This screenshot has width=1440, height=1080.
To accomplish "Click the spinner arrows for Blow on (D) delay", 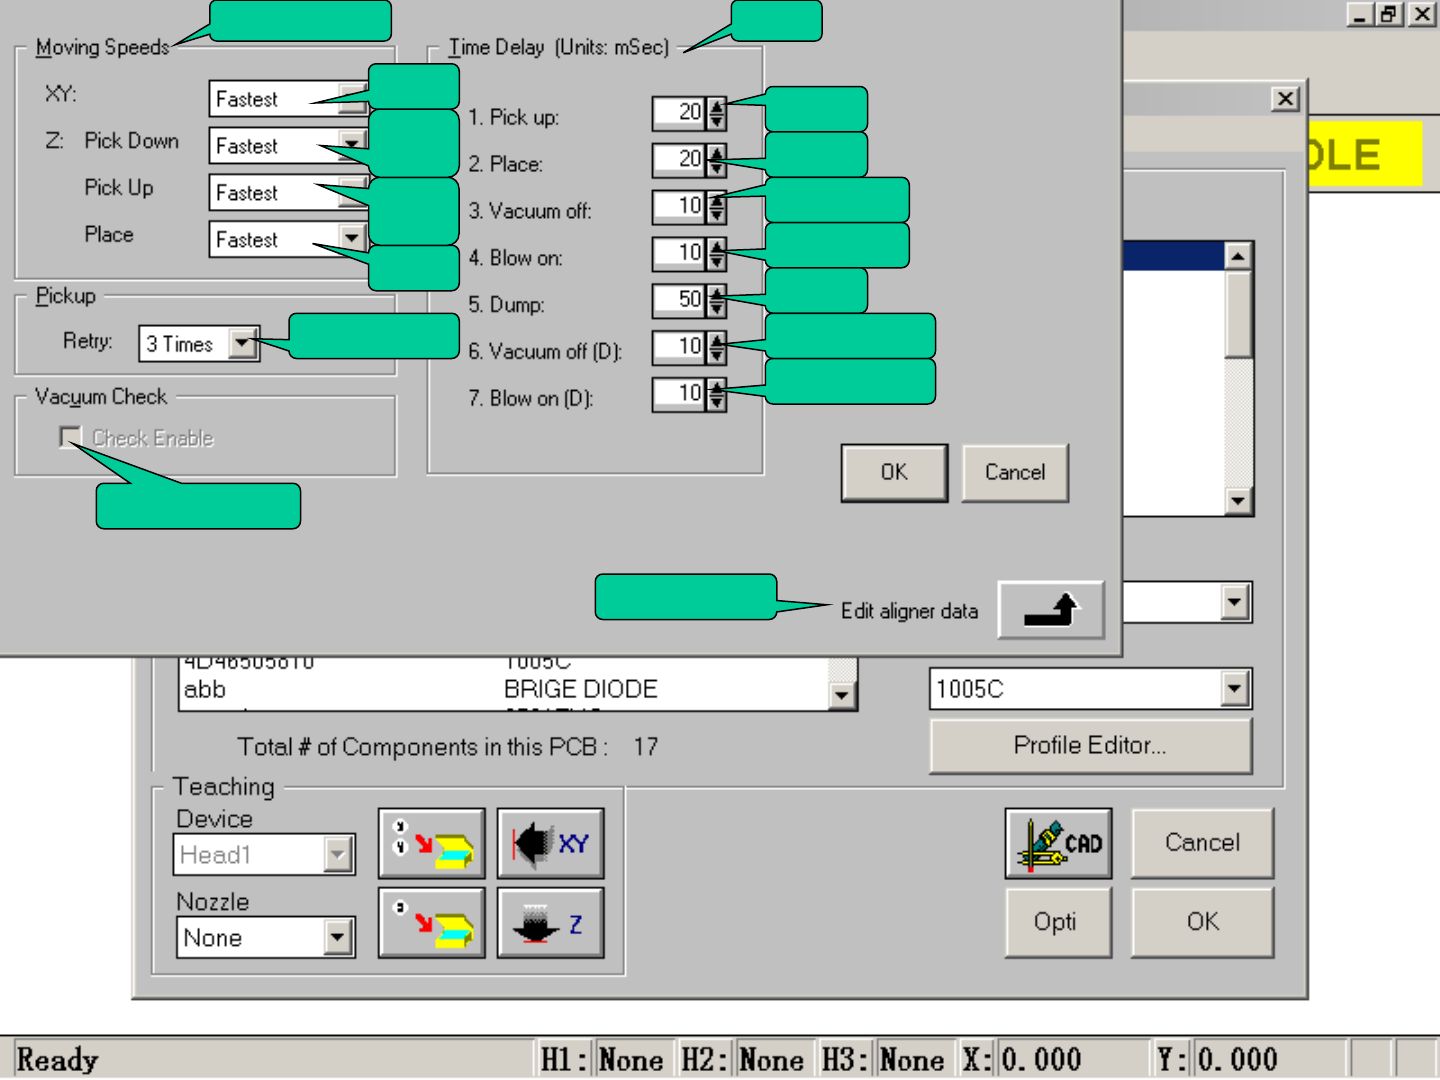I will 716,394.
